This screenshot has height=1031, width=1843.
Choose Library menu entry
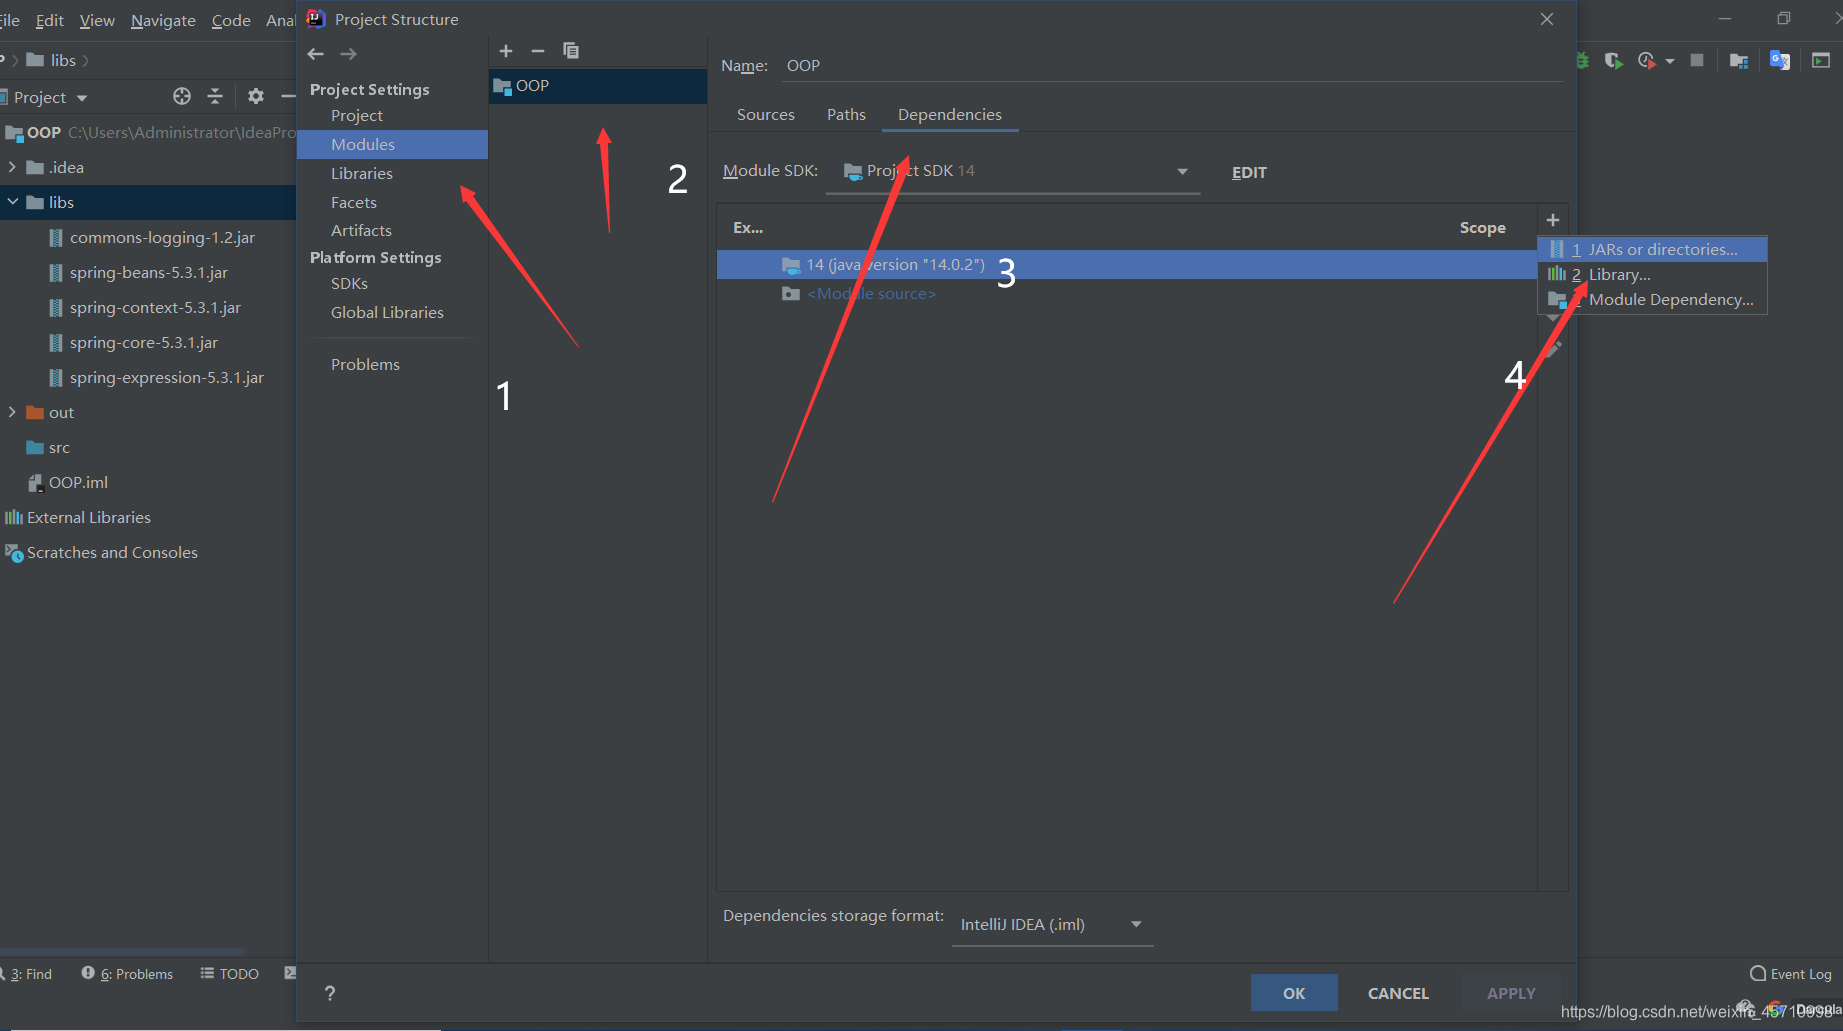coord(1652,274)
